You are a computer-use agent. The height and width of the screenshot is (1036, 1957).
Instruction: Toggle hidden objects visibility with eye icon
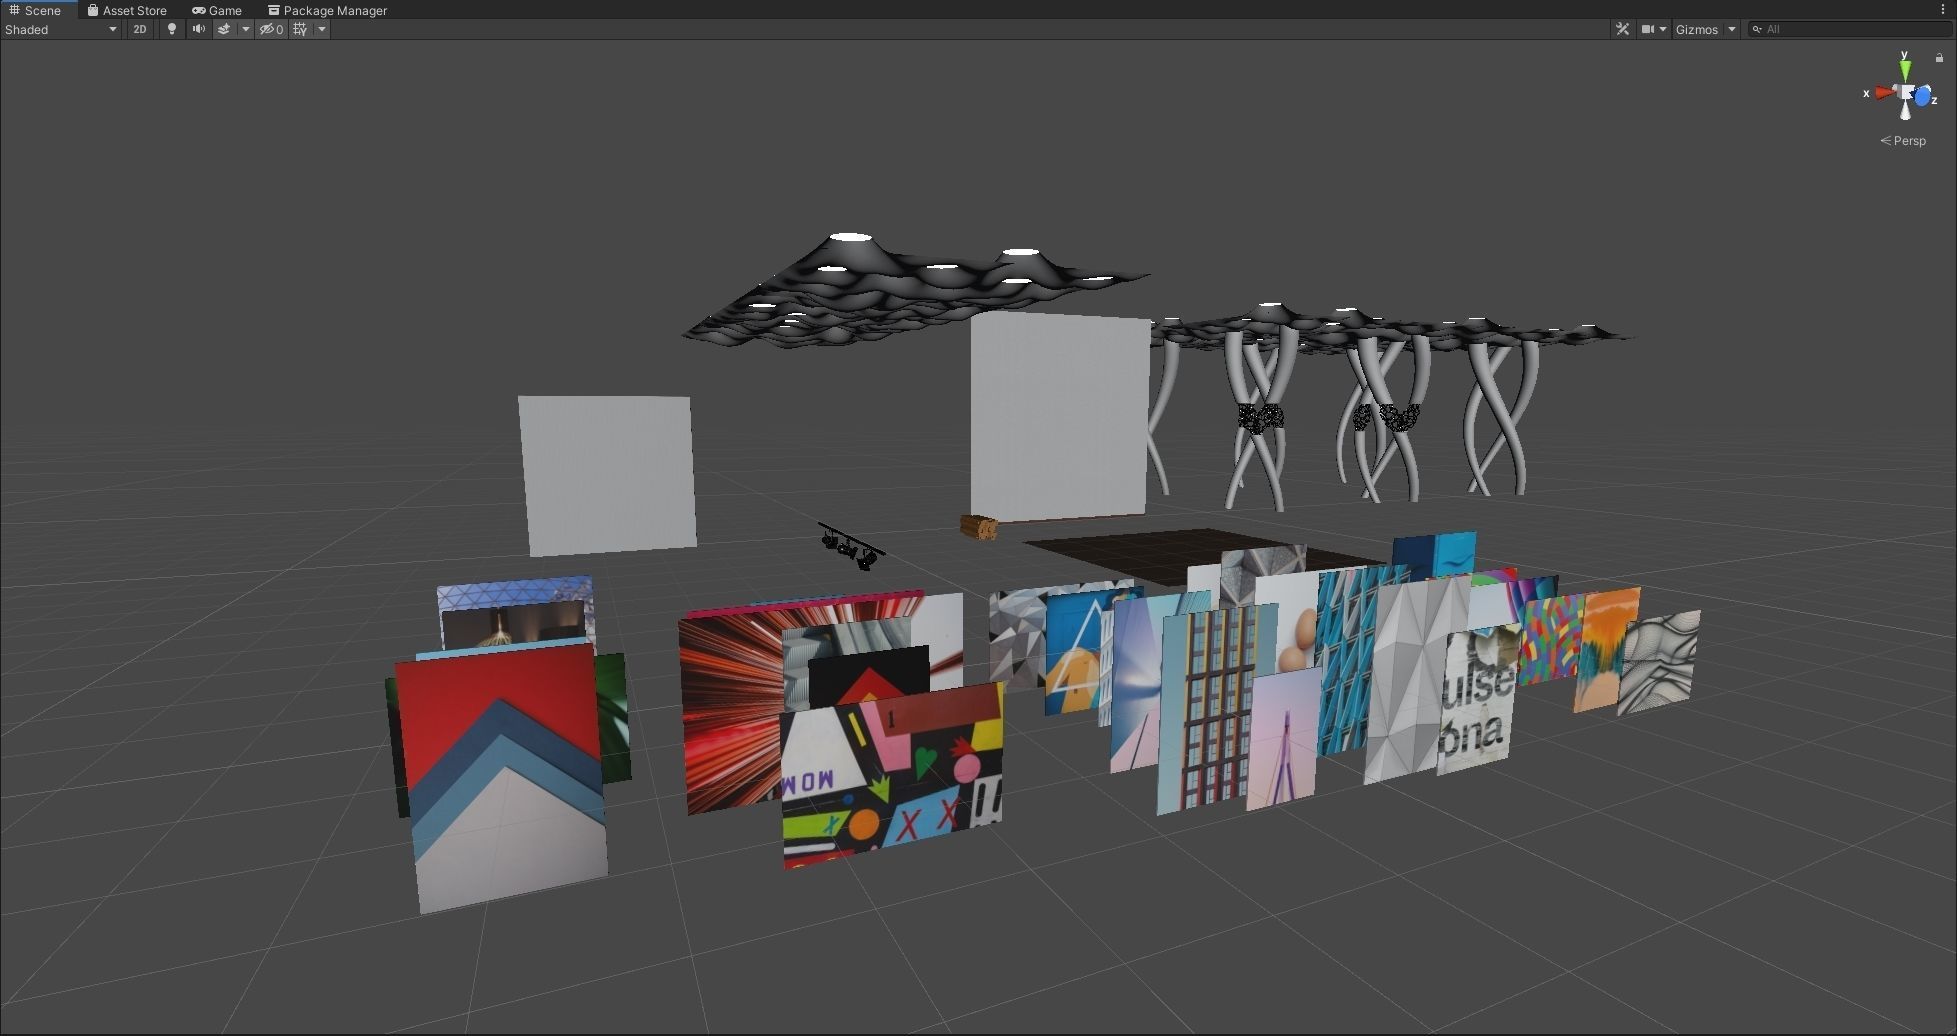271,29
